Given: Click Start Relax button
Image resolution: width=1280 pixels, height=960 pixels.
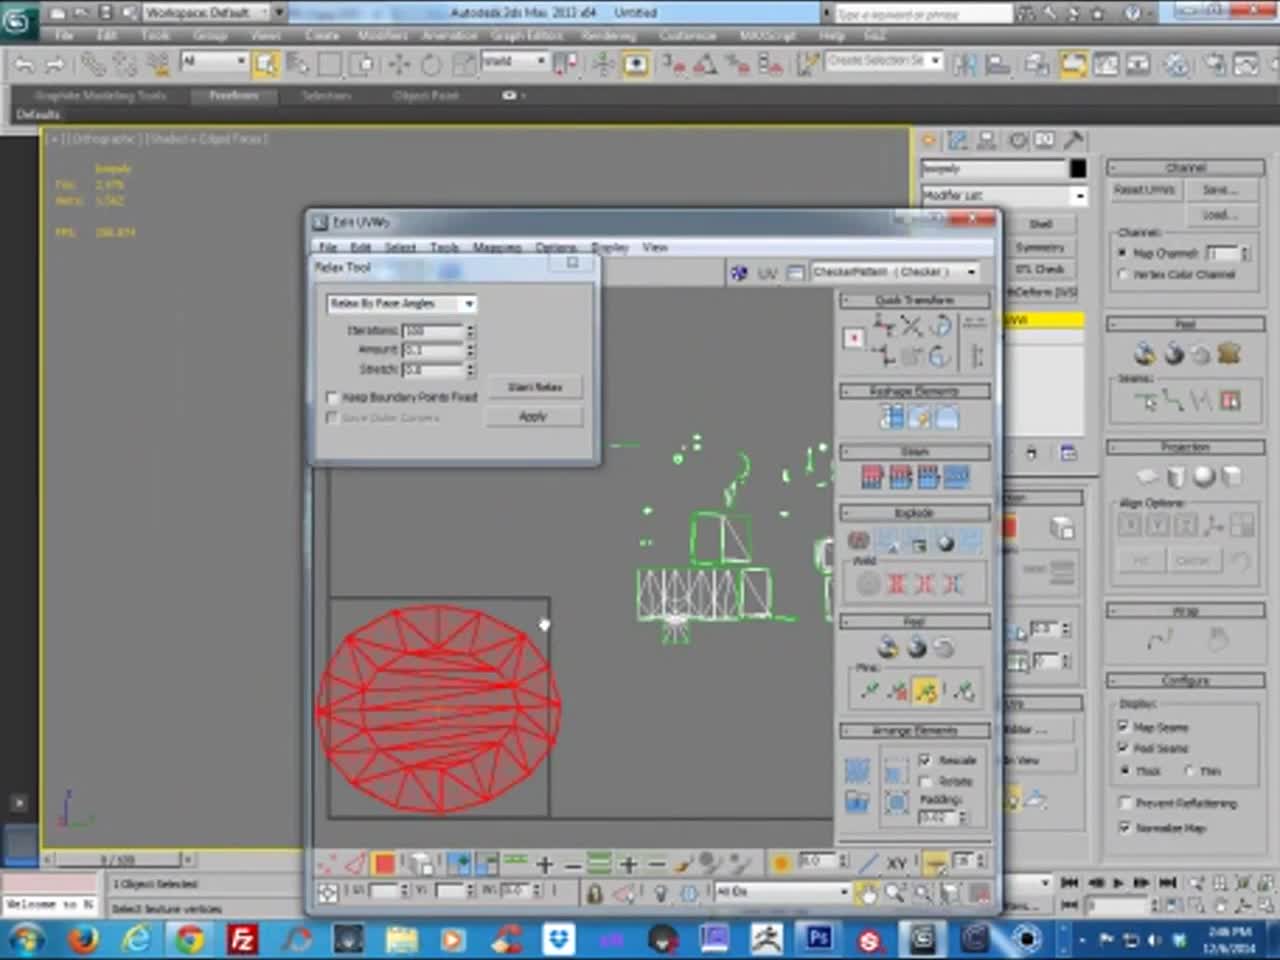Looking at the screenshot, I should click(535, 387).
